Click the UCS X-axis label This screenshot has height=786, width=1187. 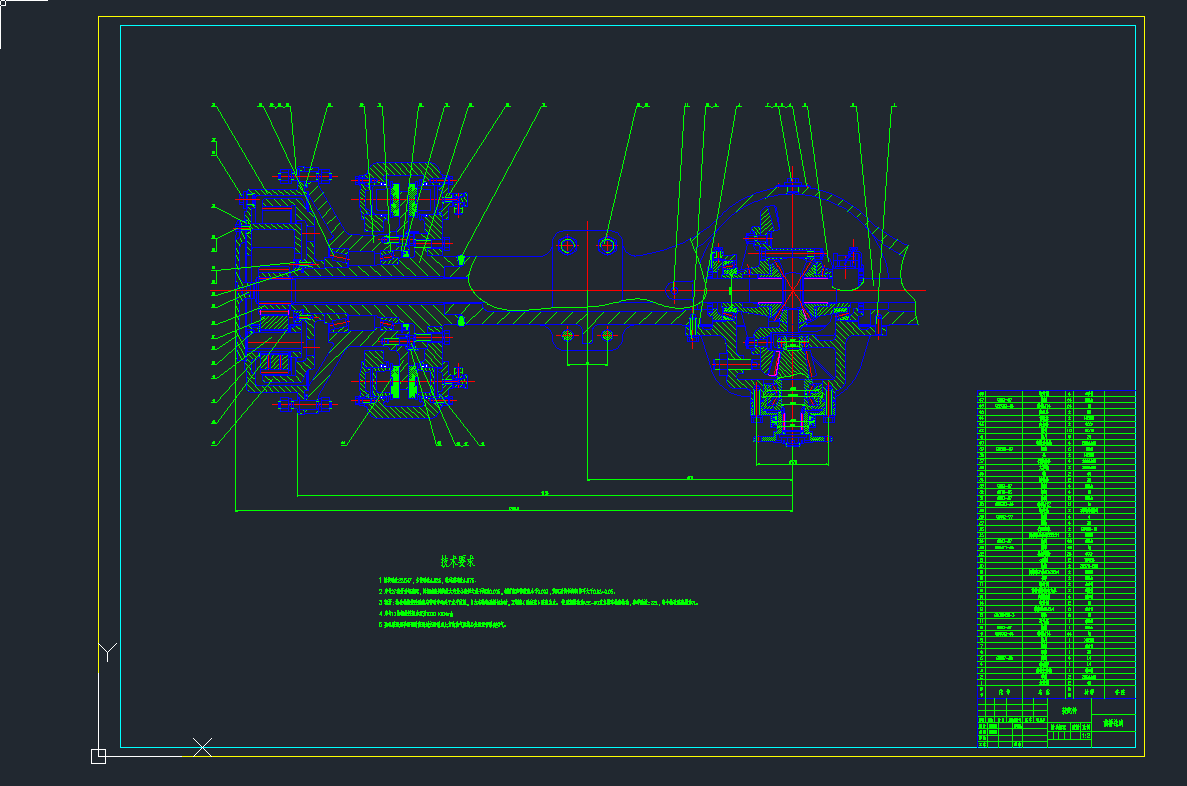tap(202, 747)
